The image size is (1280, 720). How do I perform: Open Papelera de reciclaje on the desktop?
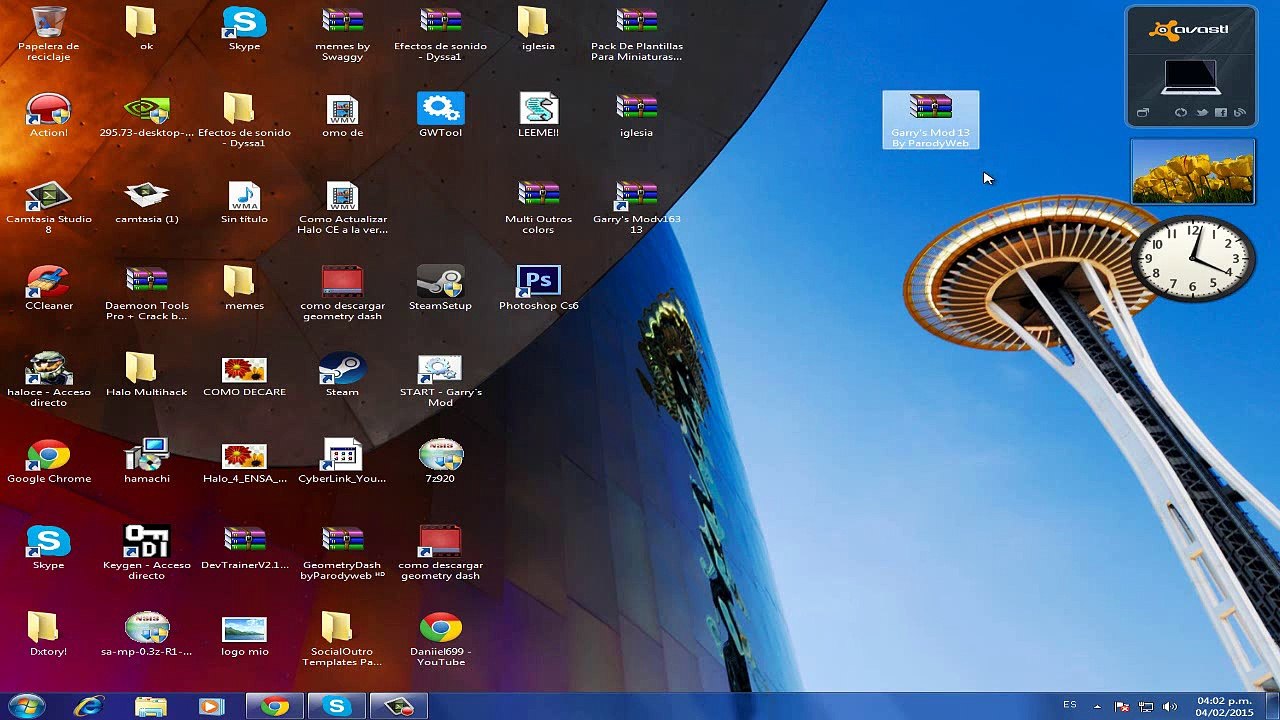click(x=48, y=33)
